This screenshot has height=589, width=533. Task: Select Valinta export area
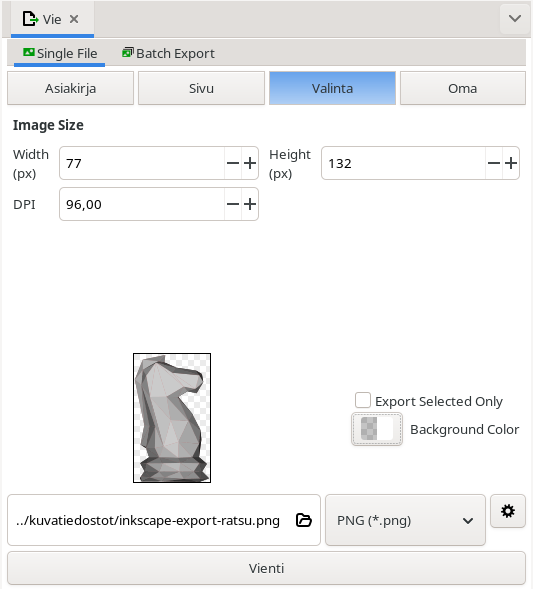[x=332, y=88]
